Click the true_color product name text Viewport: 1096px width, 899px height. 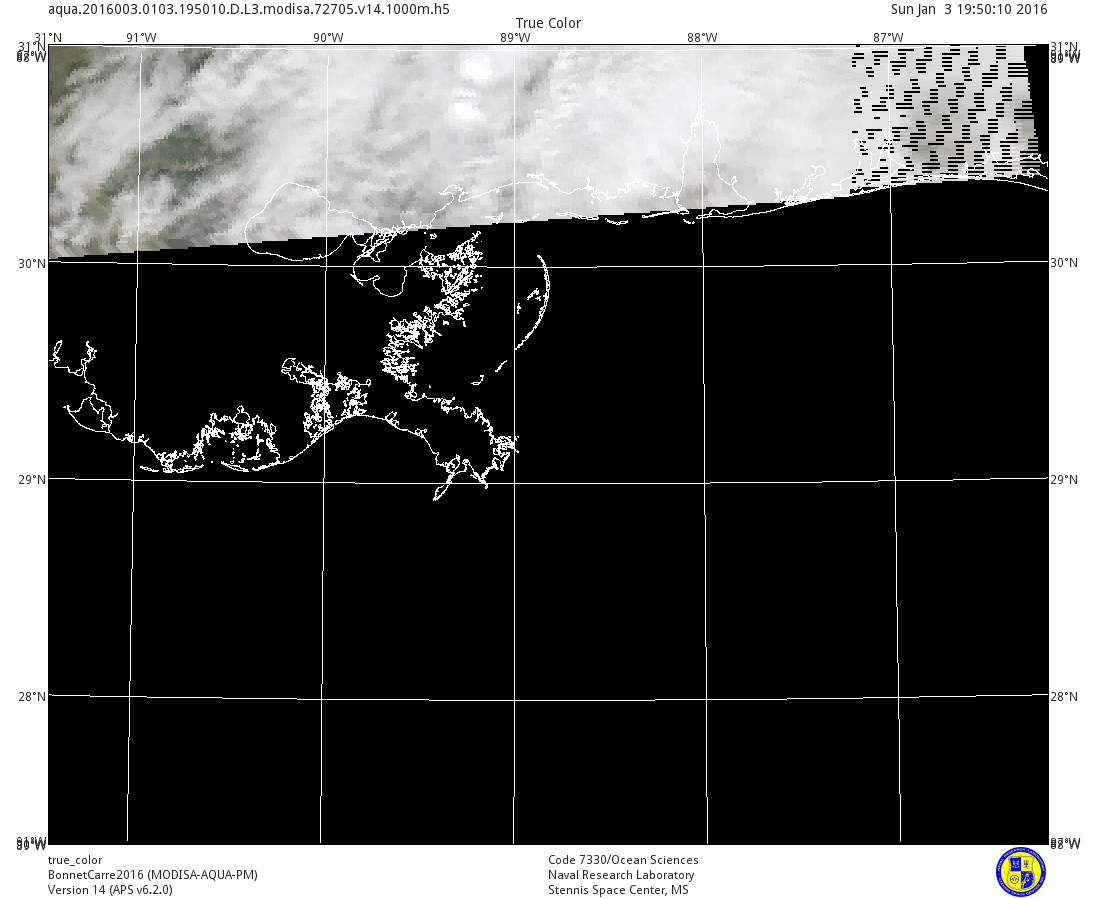(75, 860)
